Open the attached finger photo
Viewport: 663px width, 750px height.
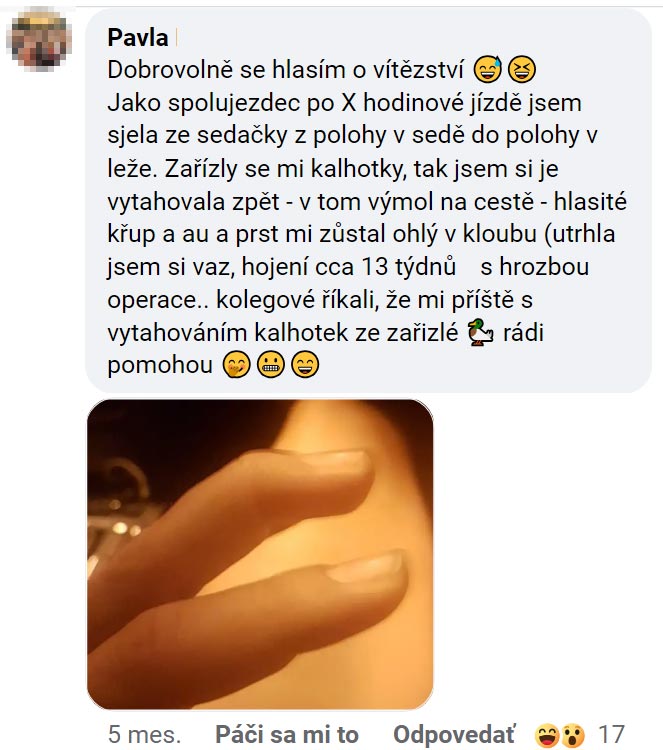[260, 553]
